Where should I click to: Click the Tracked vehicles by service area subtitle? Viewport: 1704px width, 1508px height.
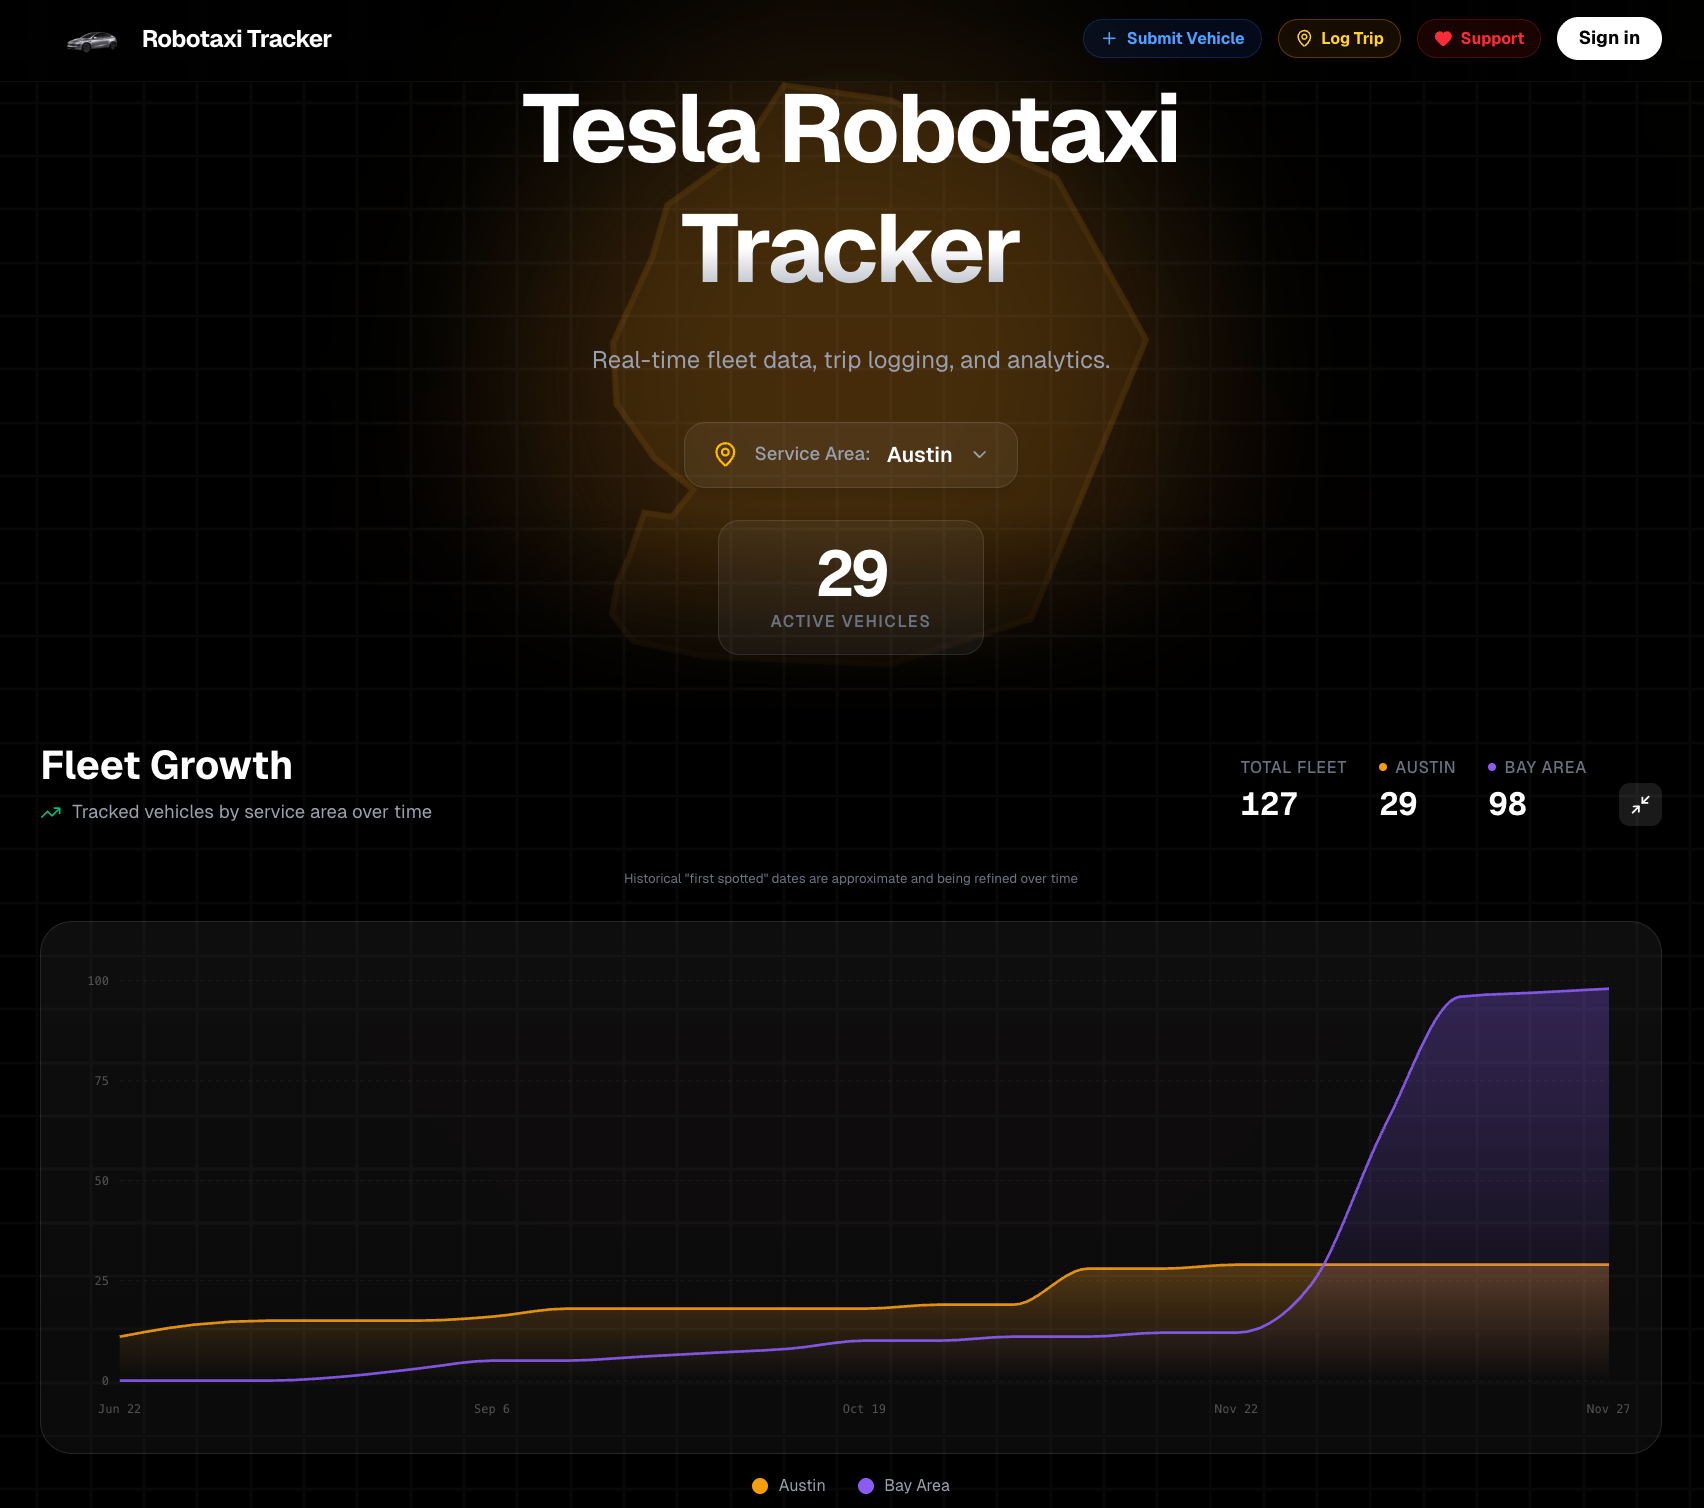coord(252,812)
